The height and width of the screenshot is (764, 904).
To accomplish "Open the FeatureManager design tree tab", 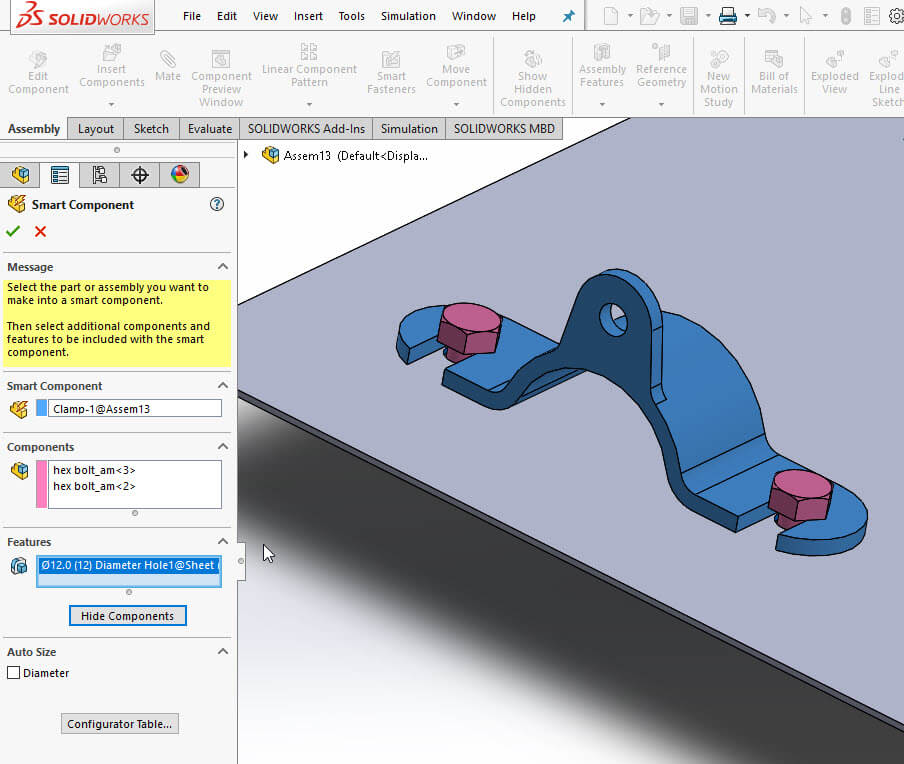I will [20, 175].
